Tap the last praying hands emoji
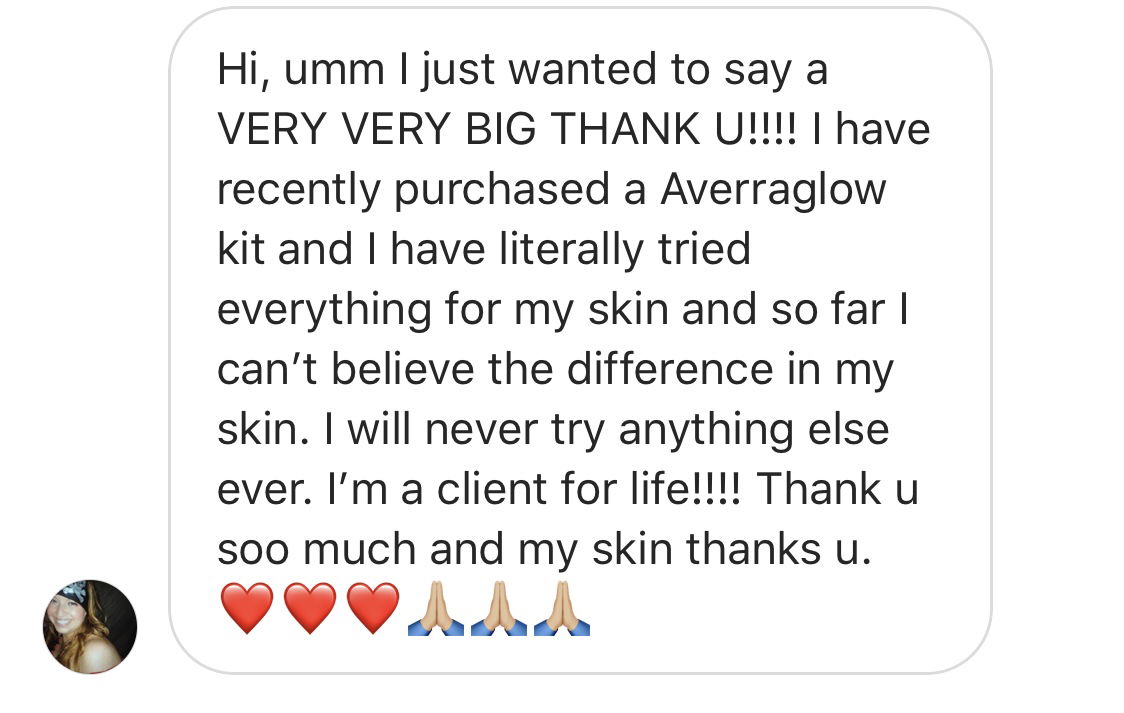 pyautogui.click(x=562, y=608)
